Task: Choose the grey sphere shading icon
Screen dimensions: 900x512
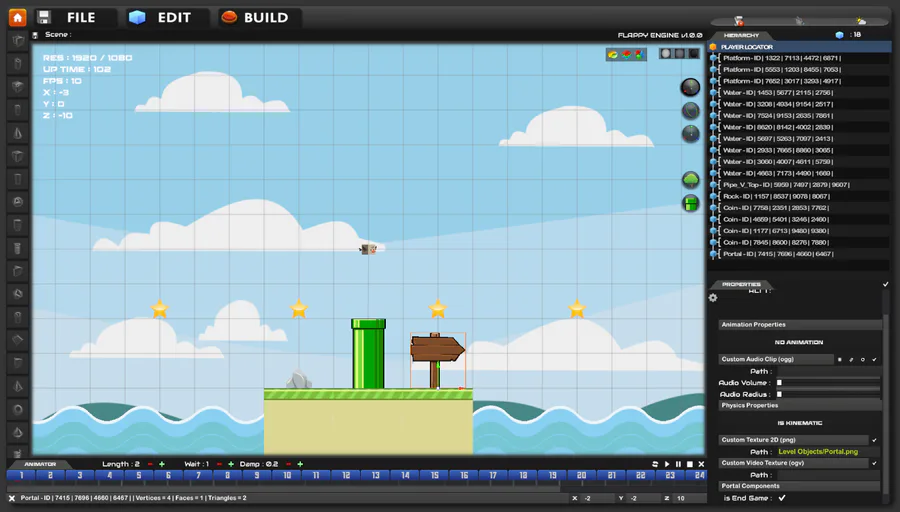Action: point(680,53)
